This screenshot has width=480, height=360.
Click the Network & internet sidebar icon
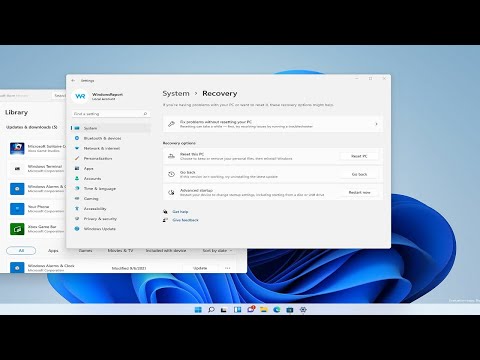click(77, 148)
